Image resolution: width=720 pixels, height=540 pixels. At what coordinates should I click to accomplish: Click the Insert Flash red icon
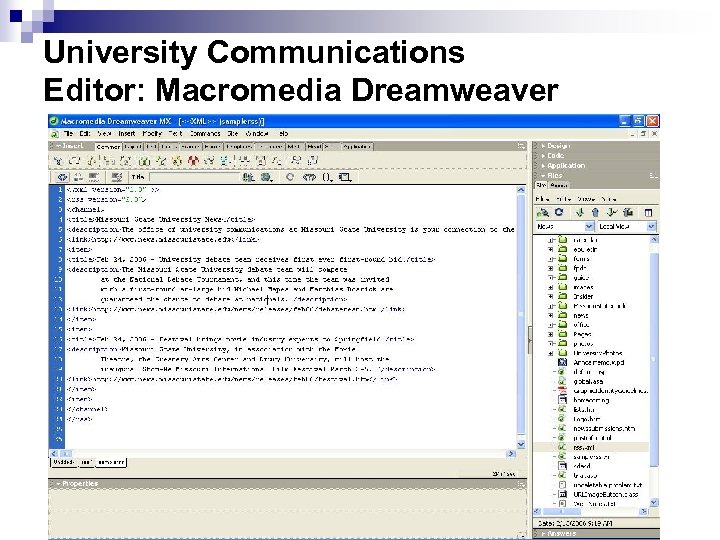point(193,161)
